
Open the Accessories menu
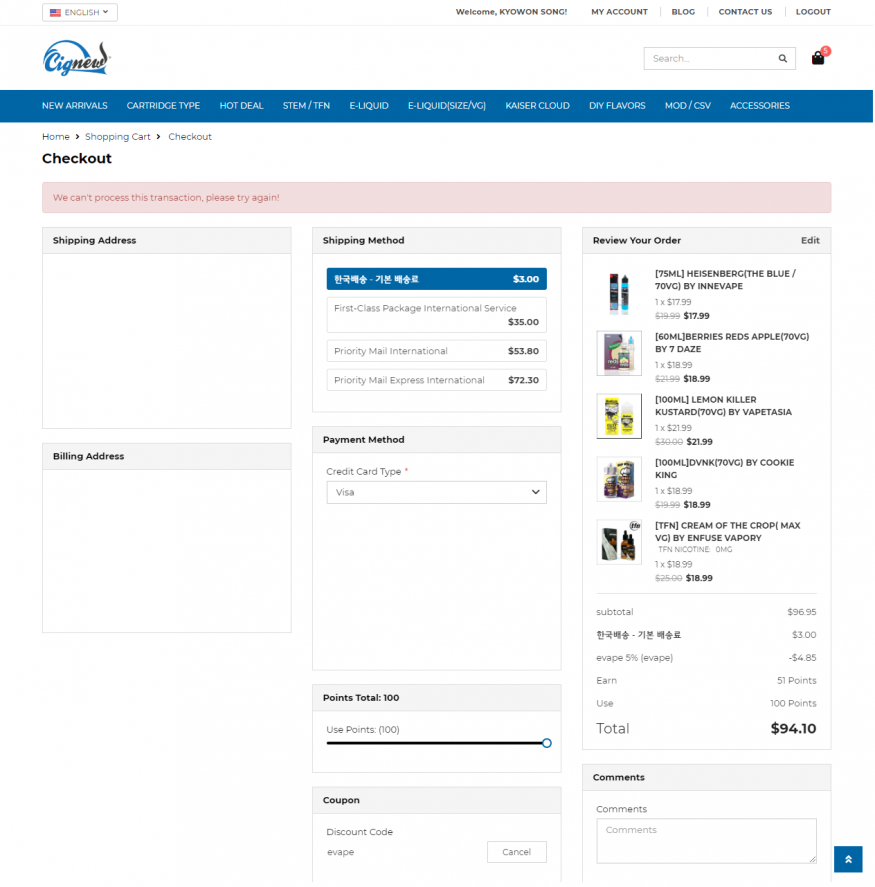coord(761,106)
